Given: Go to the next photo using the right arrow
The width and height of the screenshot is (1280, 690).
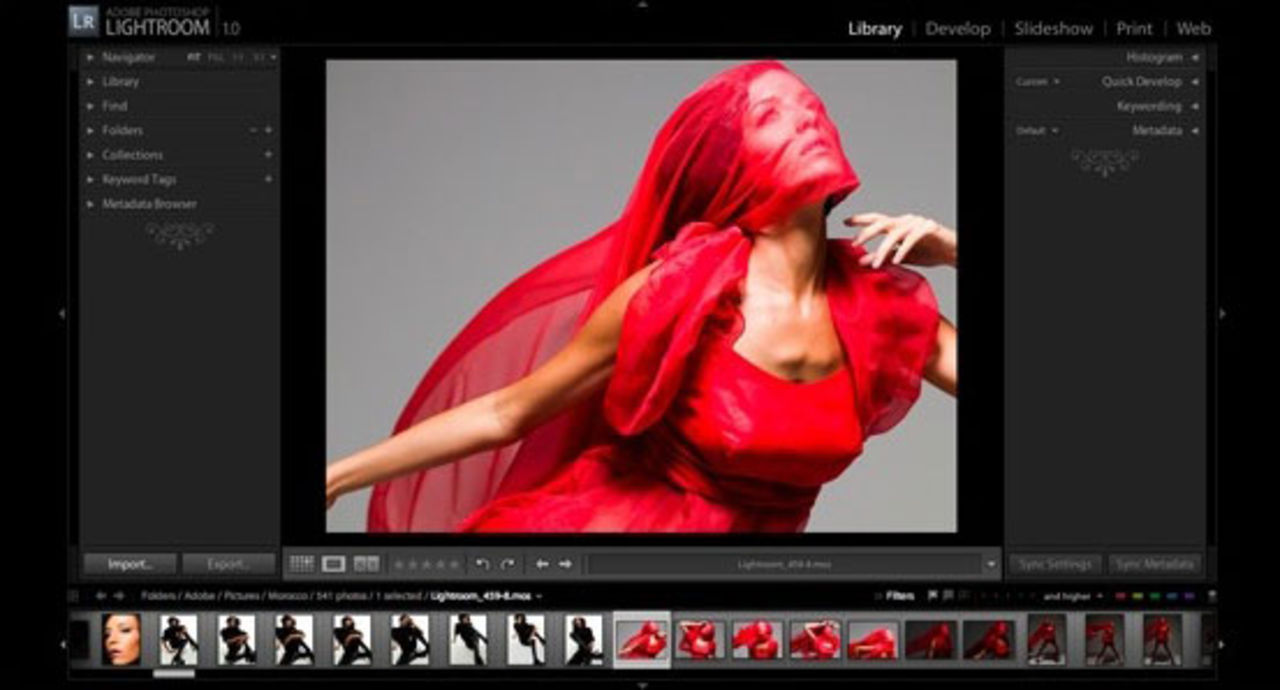Looking at the screenshot, I should coord(566,564).
